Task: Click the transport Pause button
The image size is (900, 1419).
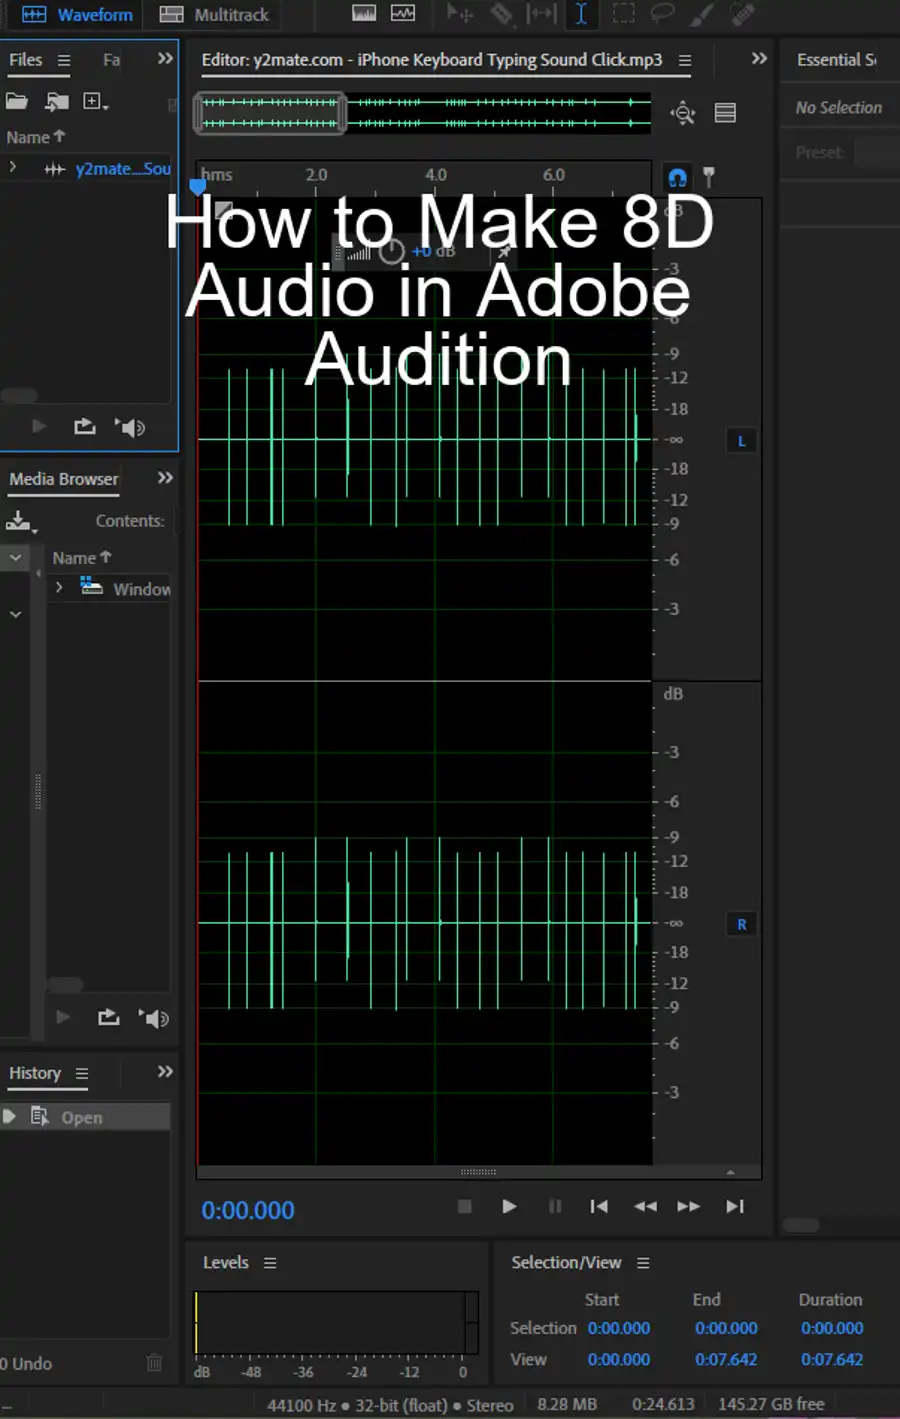Action: click(x=555, y=1206)
